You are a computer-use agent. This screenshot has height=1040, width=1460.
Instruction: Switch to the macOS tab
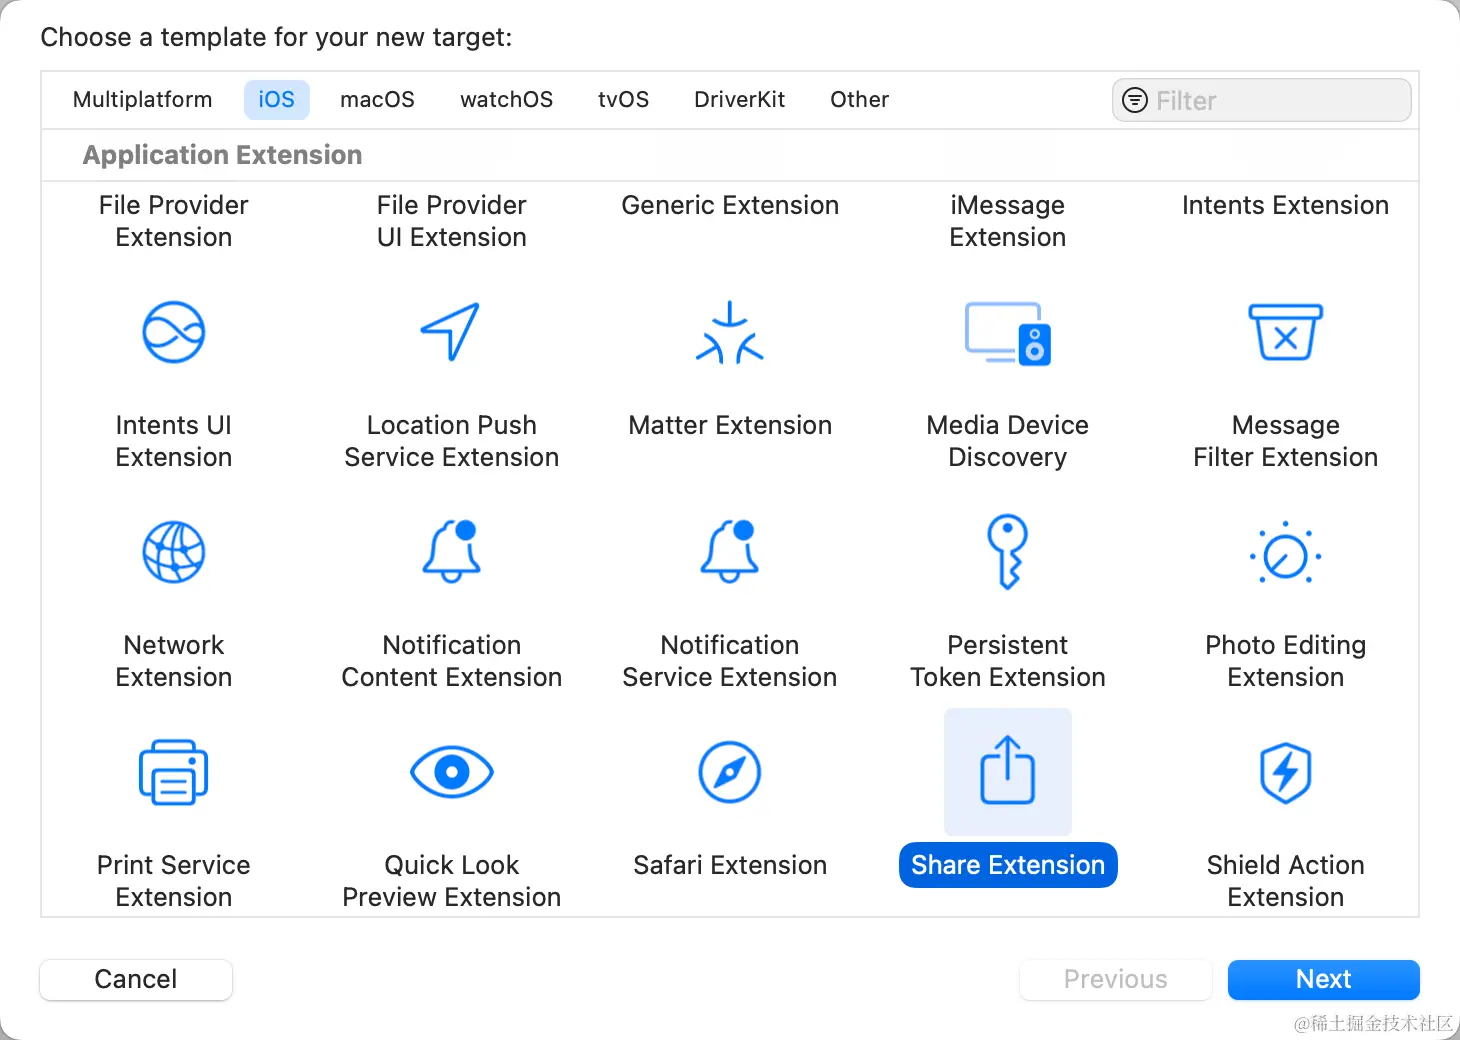click(x=377, y=100)
